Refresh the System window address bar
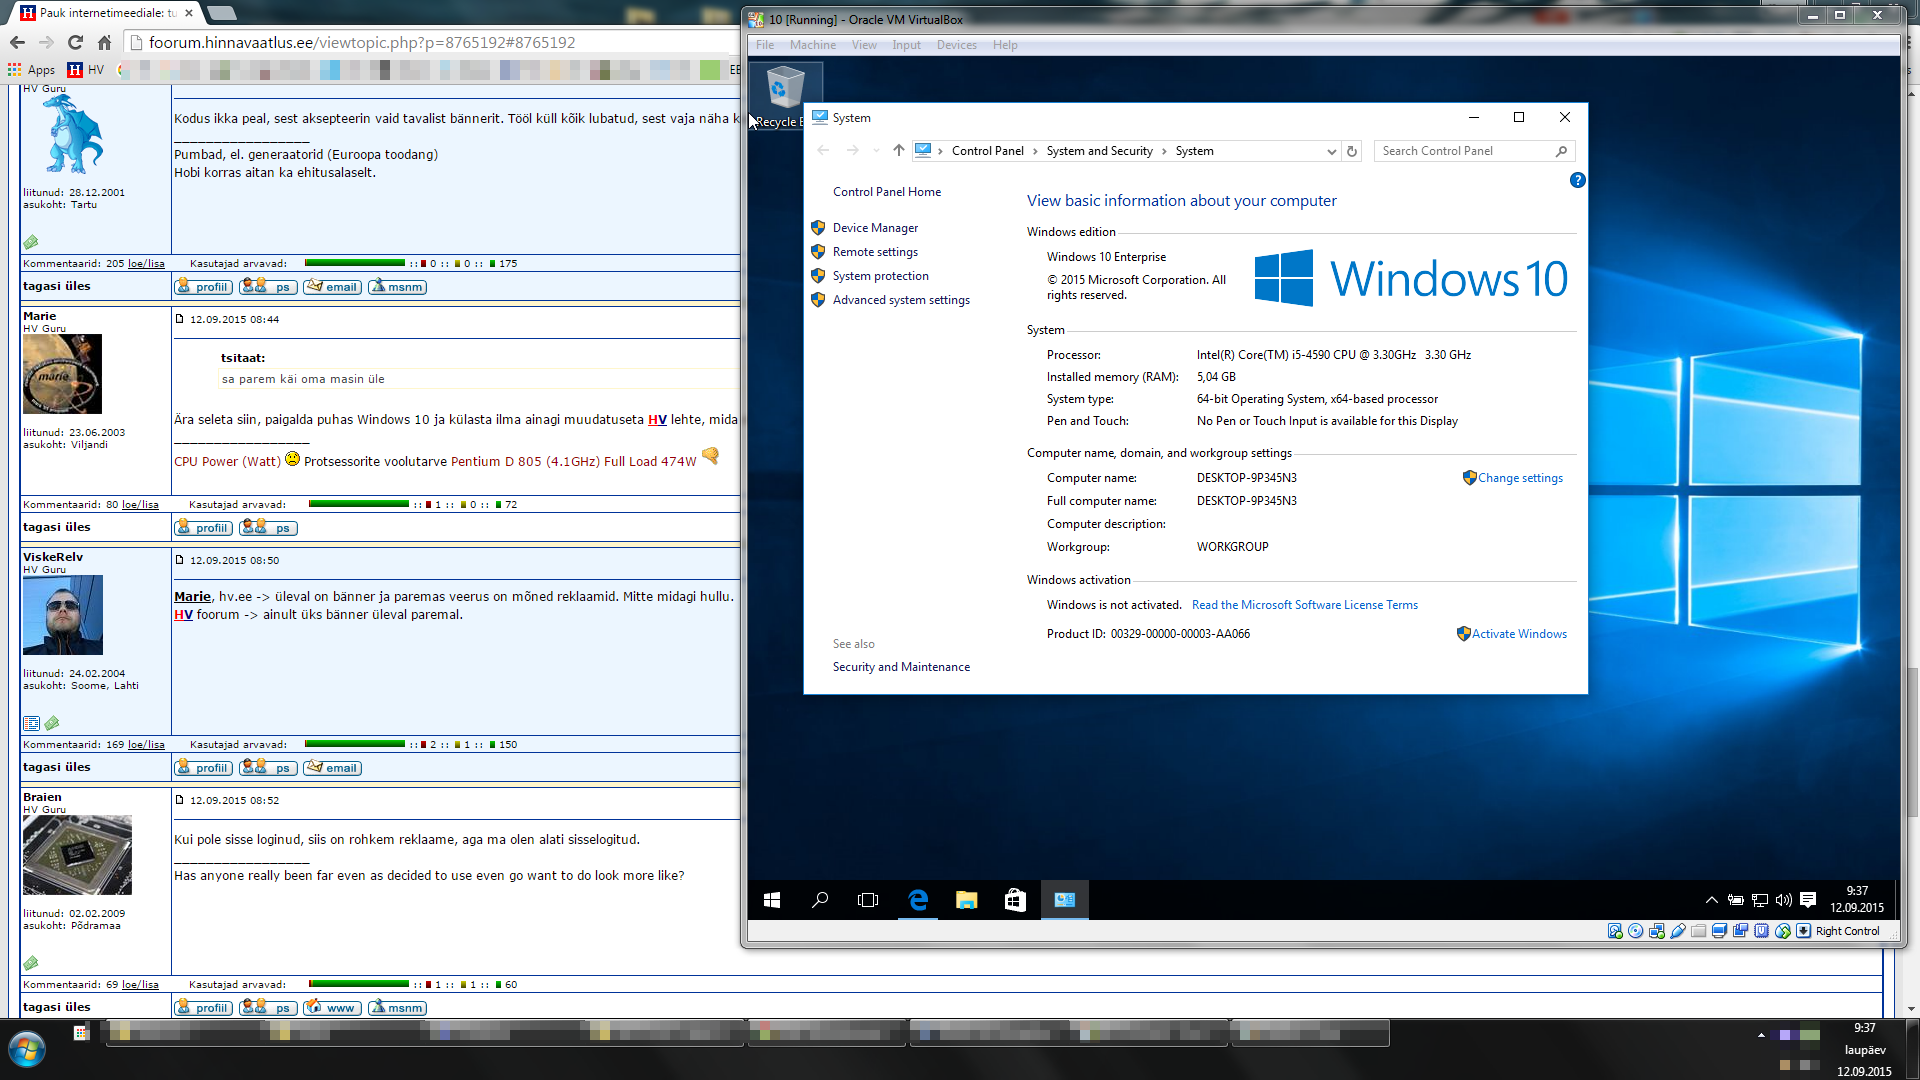 pyautogui.click(x=1352, y=151)
